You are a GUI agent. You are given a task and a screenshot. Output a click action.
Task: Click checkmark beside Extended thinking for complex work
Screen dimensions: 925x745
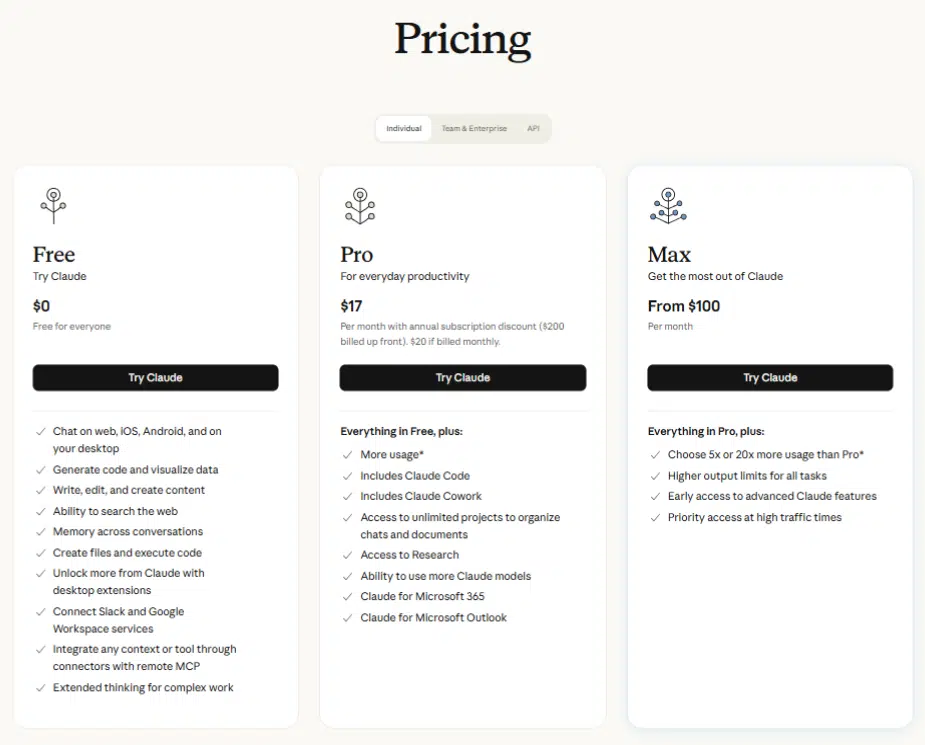(x=41, y=688)
